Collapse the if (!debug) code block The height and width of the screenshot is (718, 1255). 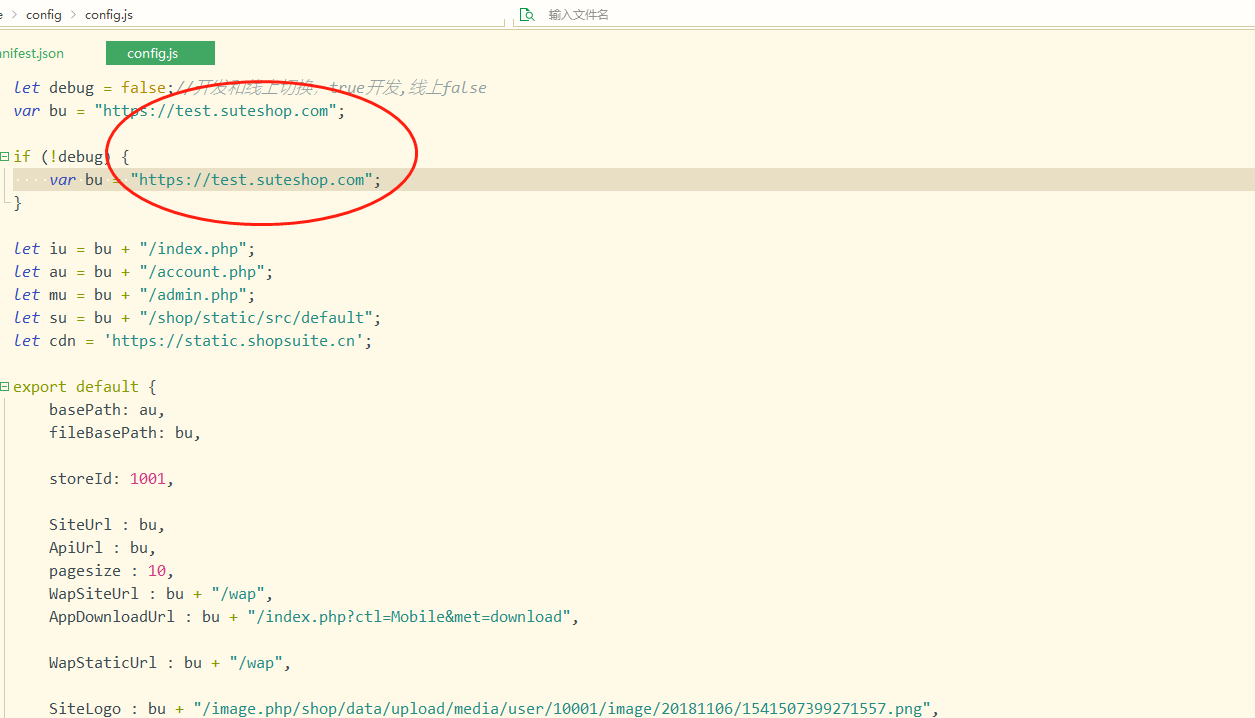coord(5,157)
